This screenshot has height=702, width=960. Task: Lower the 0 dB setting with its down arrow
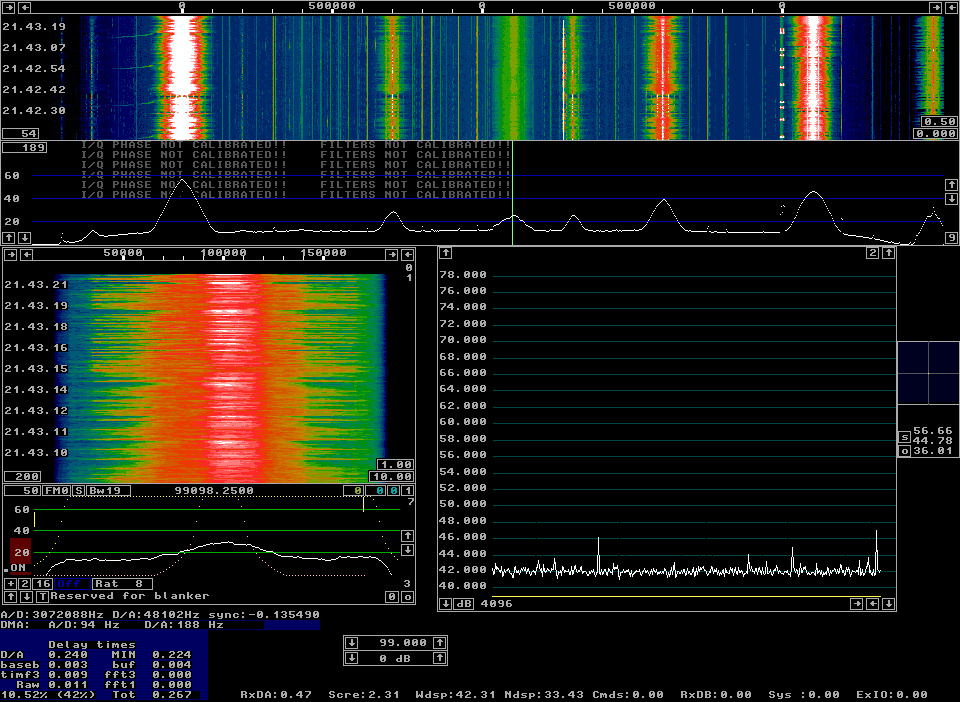pyautogui.click(x=351, y=659)
